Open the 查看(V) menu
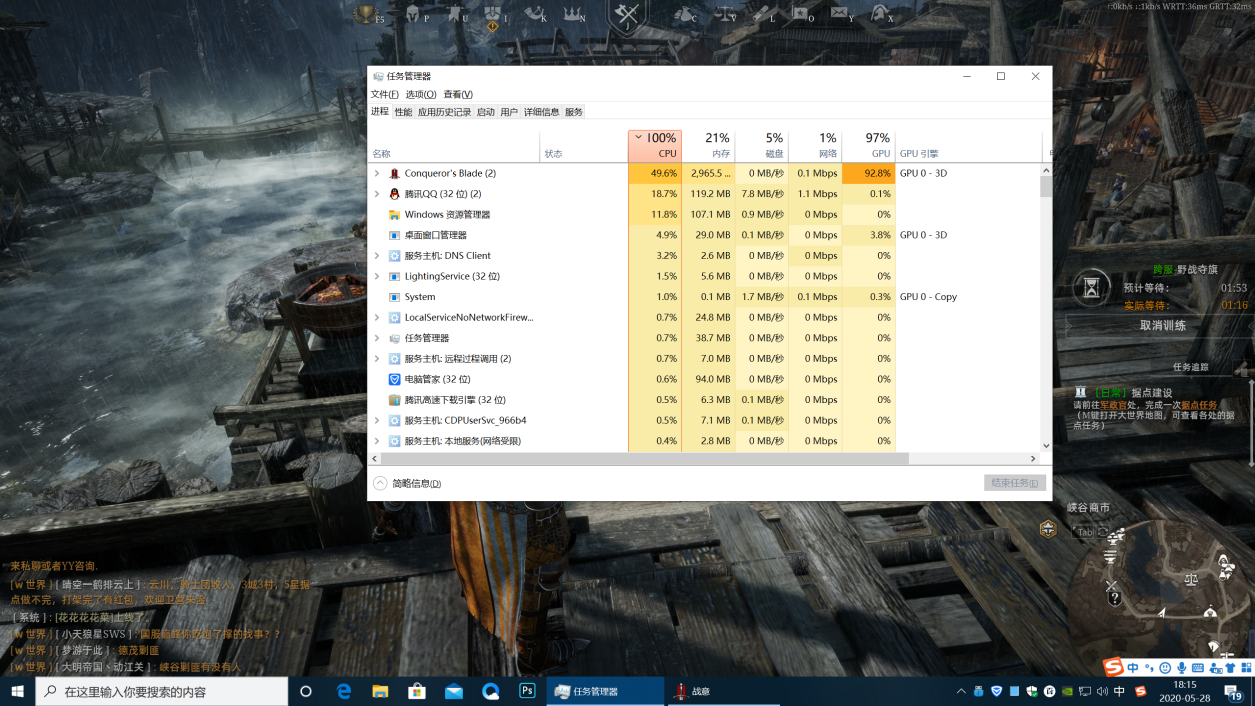The image size is (1255, 706). (458, 94)
